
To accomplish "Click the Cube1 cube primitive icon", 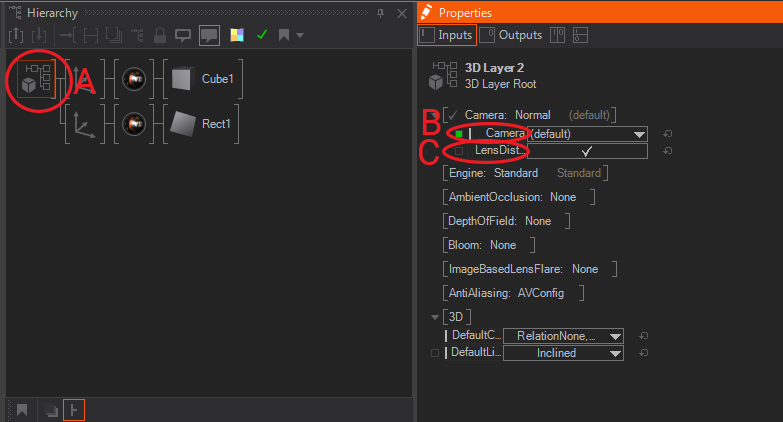I will 181,79.
